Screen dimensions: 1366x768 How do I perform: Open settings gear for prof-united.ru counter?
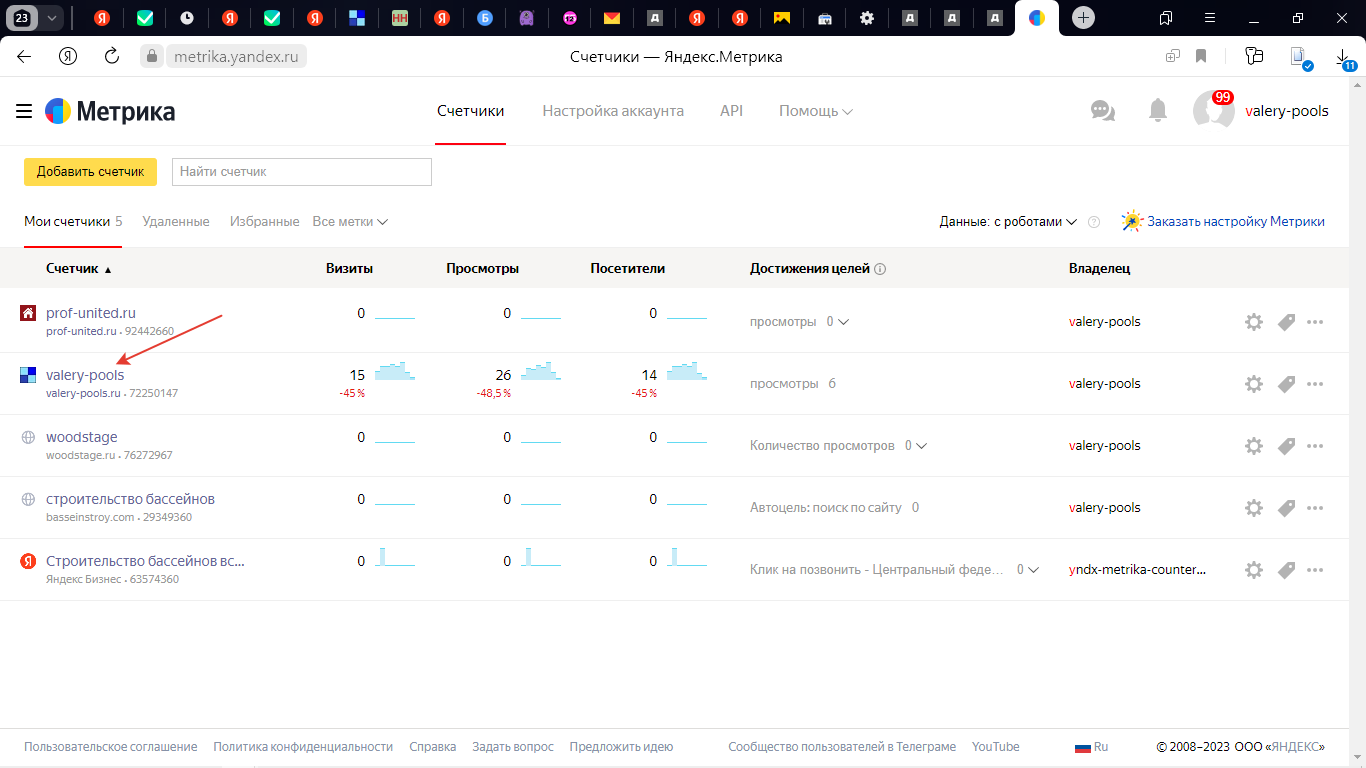click(1253, 322)
